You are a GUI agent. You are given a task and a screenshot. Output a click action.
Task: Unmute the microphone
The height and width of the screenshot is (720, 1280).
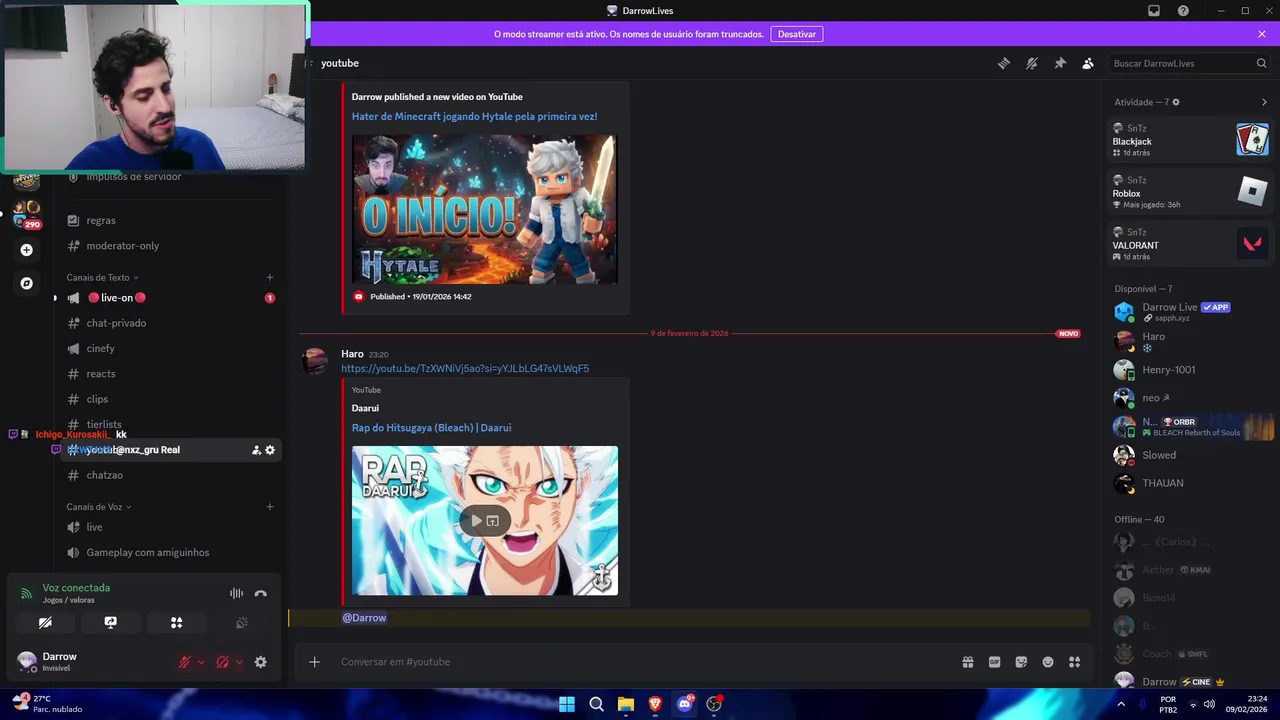185,662
